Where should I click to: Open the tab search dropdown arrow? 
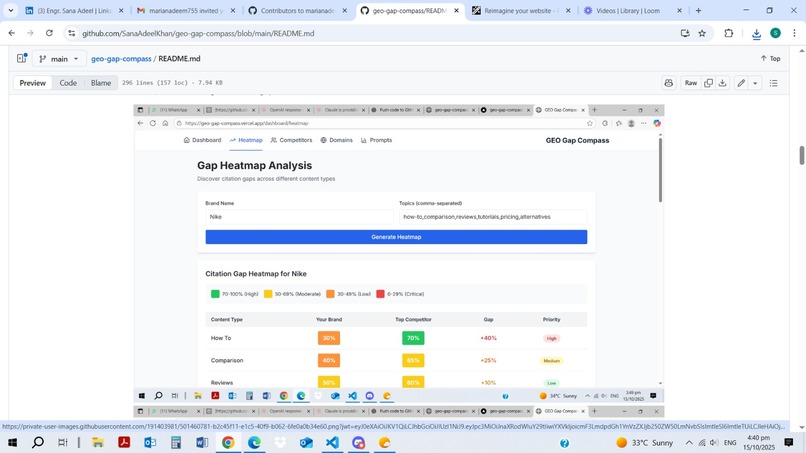click(x=11, y=10)
